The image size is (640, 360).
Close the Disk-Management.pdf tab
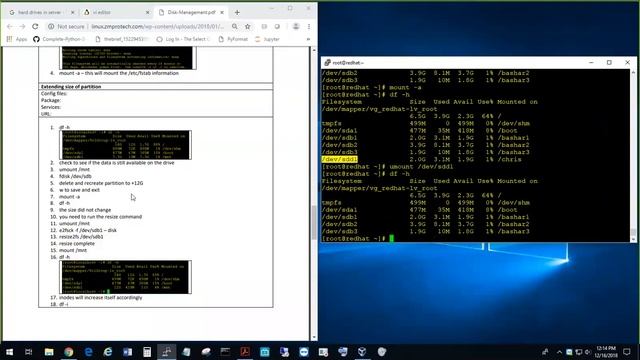222,13
